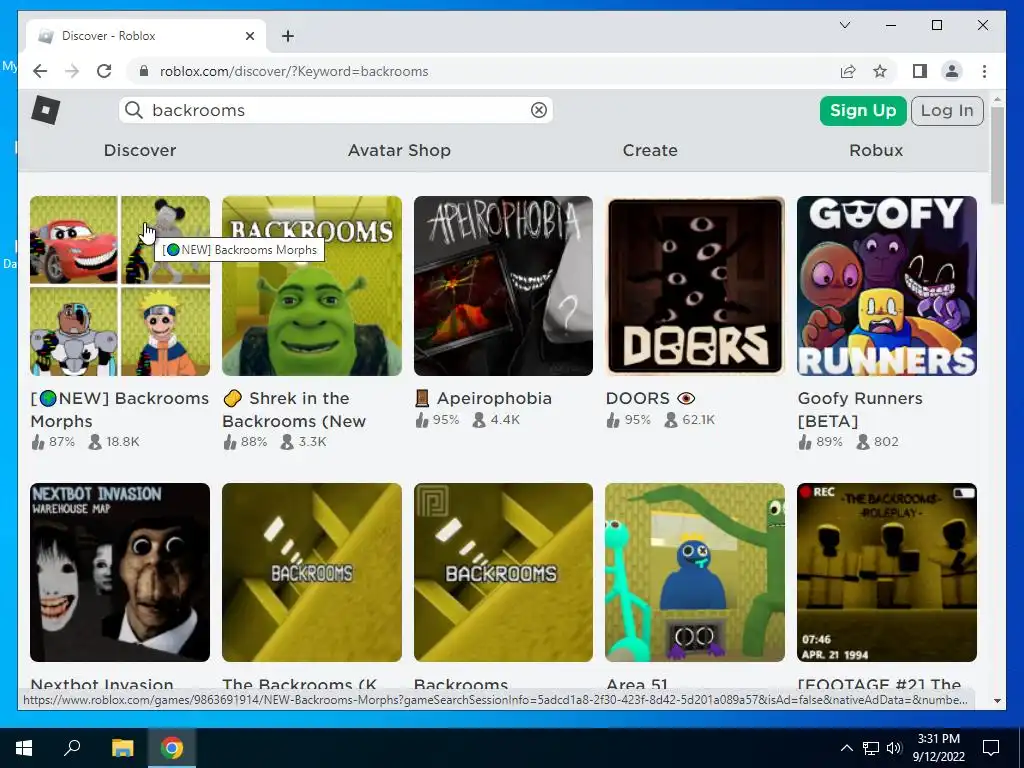Click the scrollbar down arrow

[x=997, y=701]
